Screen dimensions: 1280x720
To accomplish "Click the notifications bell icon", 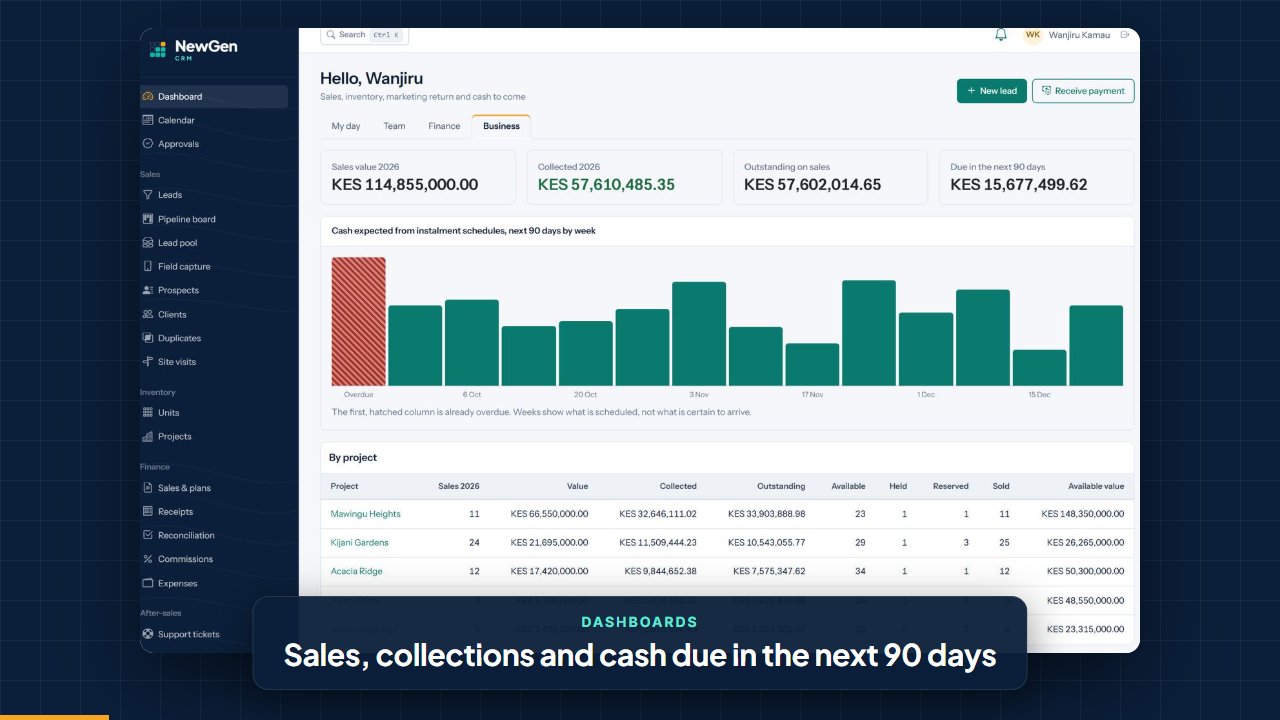I will (x=1001, y=35).
